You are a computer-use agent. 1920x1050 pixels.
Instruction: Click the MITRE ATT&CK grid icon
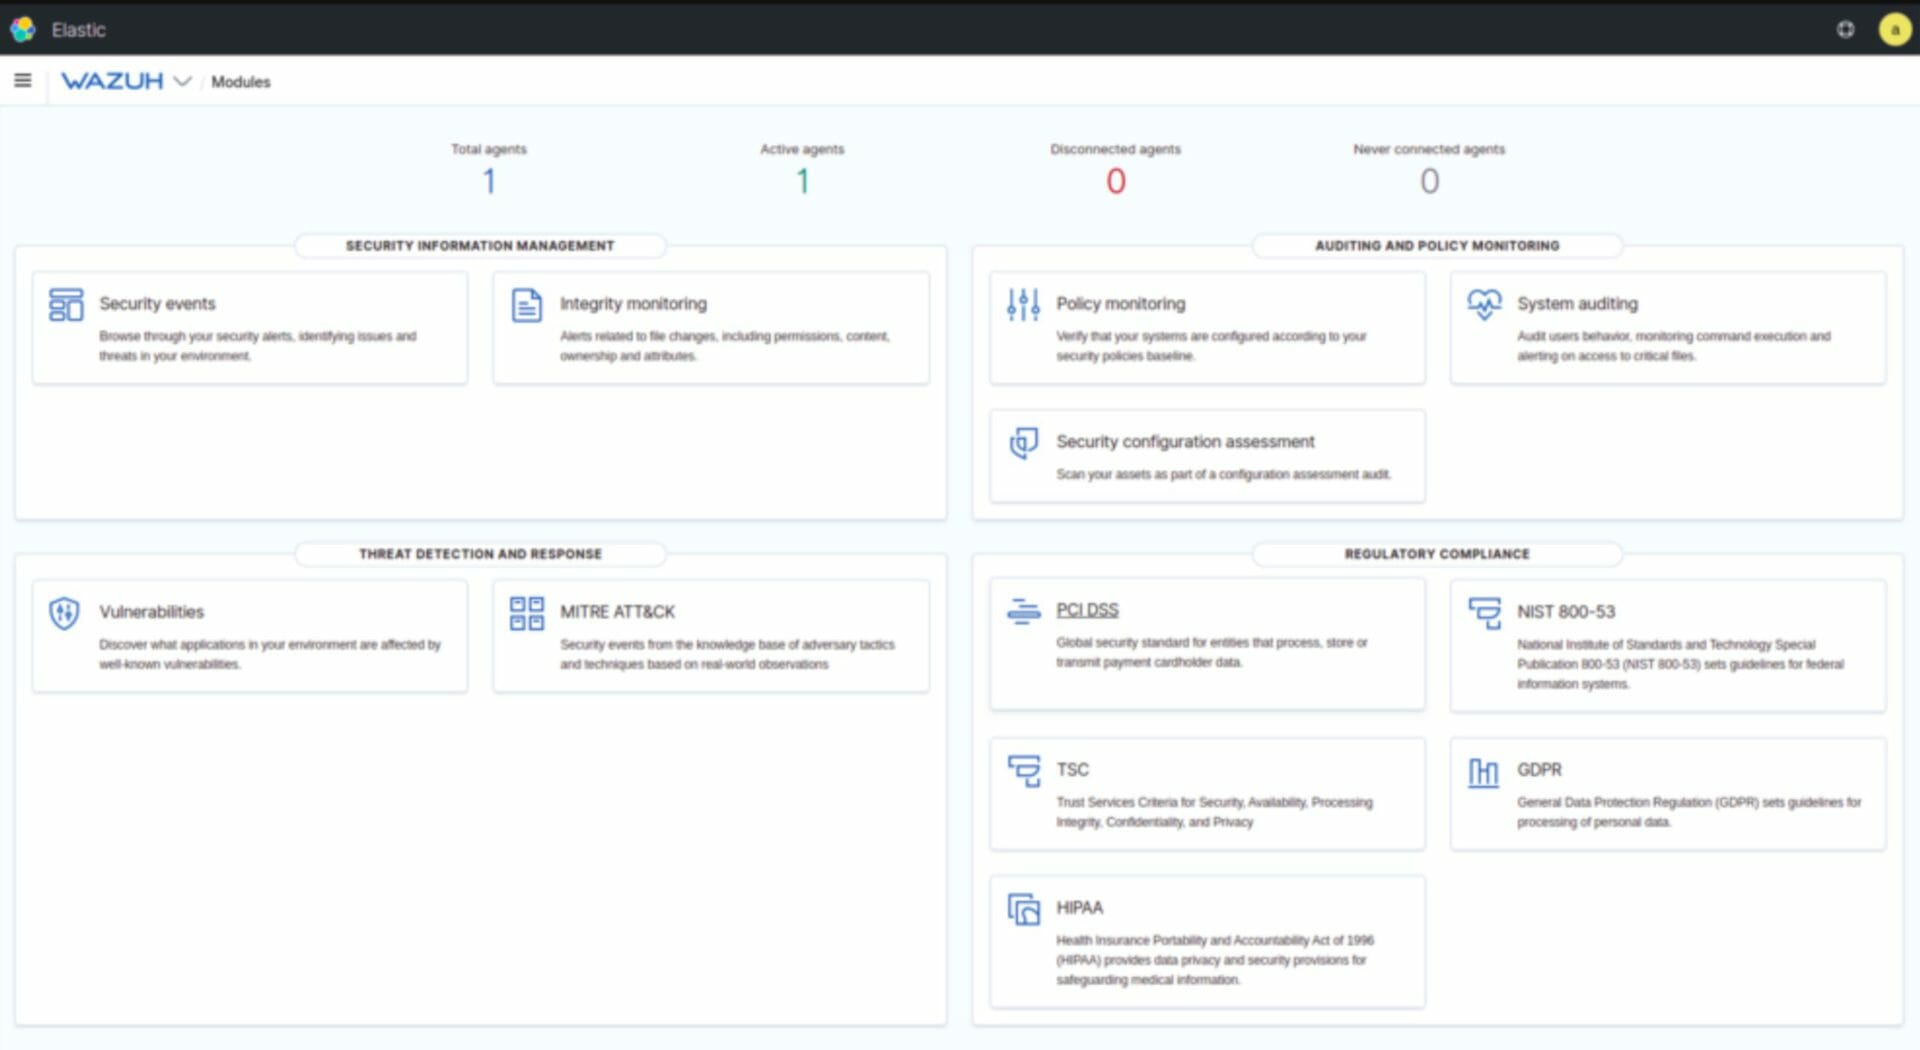tap(526, 613)
